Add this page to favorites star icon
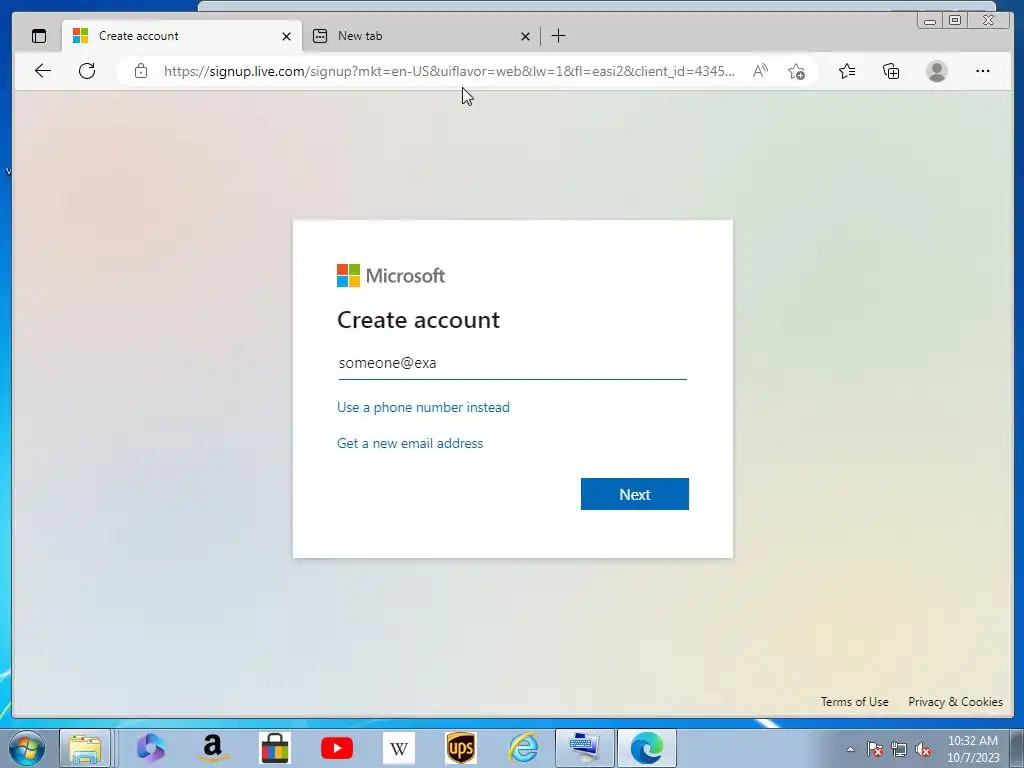The height and width of the screenshot is (768, 1024). (796, 71)
